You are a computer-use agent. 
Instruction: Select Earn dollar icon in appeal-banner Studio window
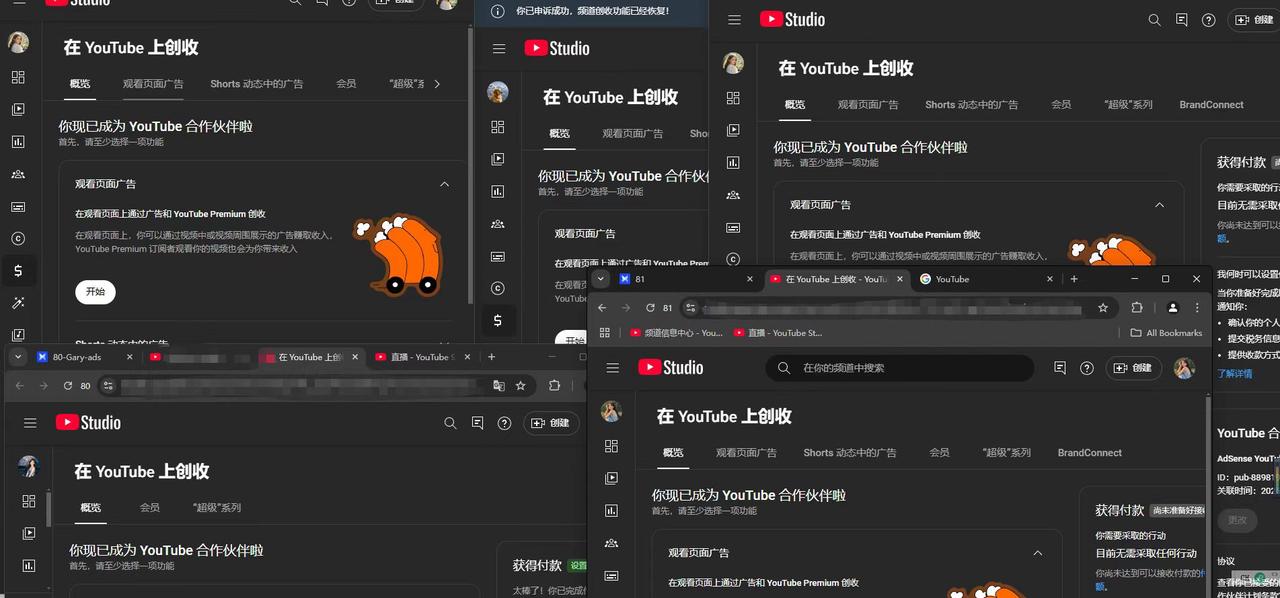tap(498, 320)
